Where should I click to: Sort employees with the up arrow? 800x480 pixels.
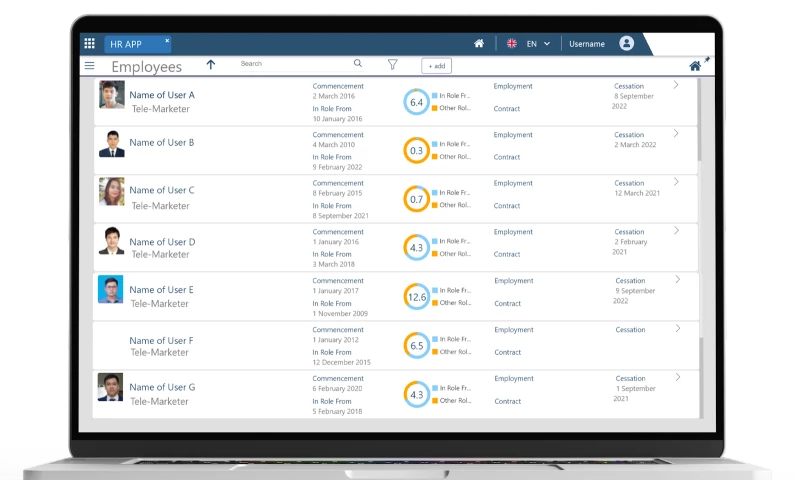pos(211,65)
